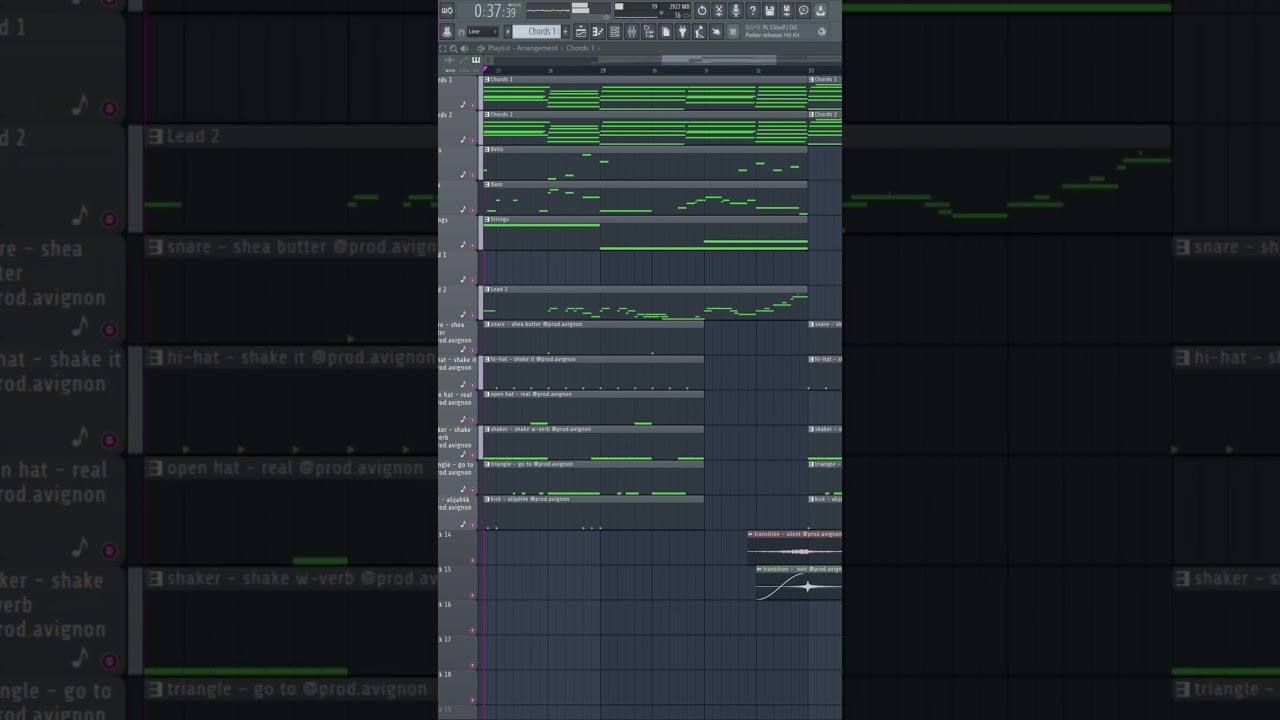
Task: Open the speech bubble project info icon
Action: [x=803, y=11]
